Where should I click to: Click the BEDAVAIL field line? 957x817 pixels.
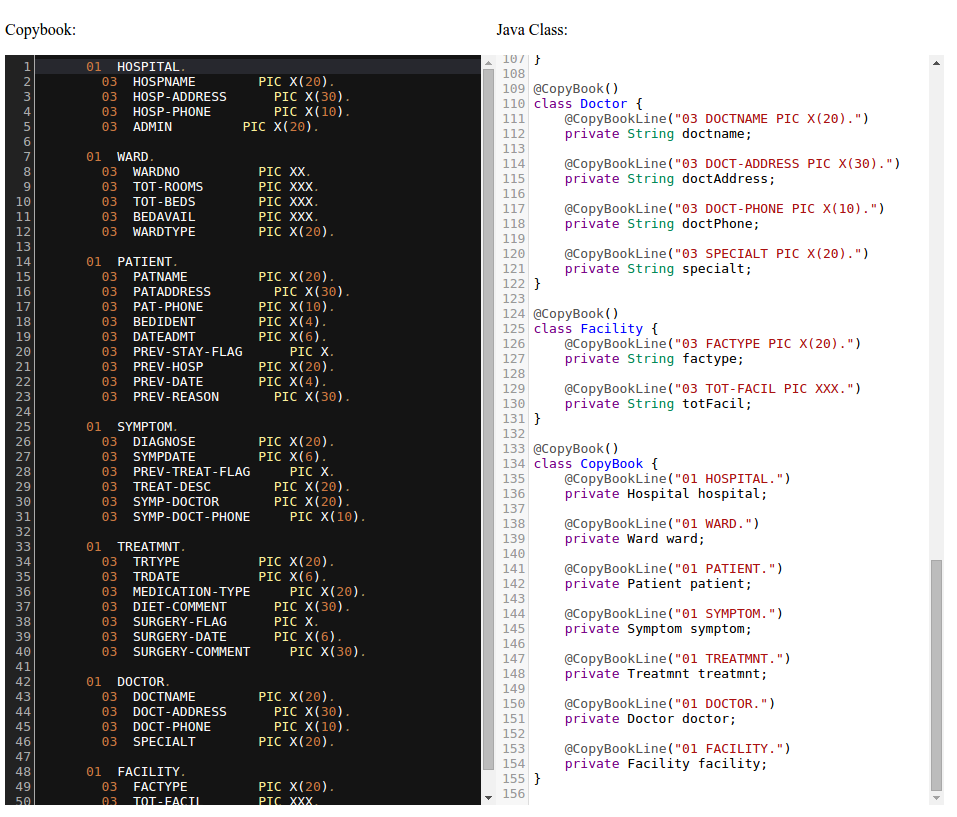tap(210, 217)
